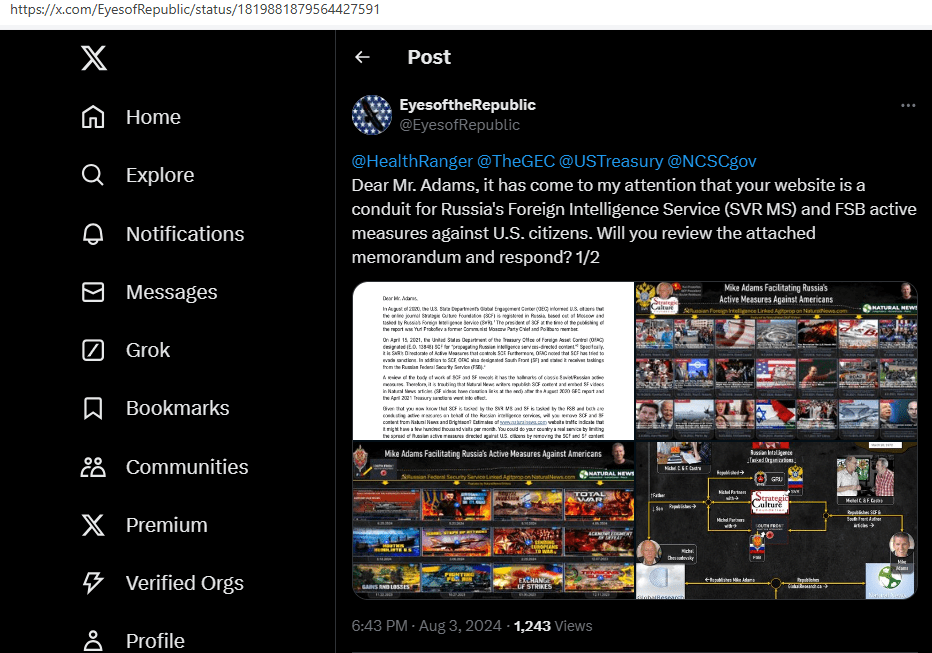Click the EyesoftheRepublic profile avatar
932x653 pixels.
click(371, 115)
